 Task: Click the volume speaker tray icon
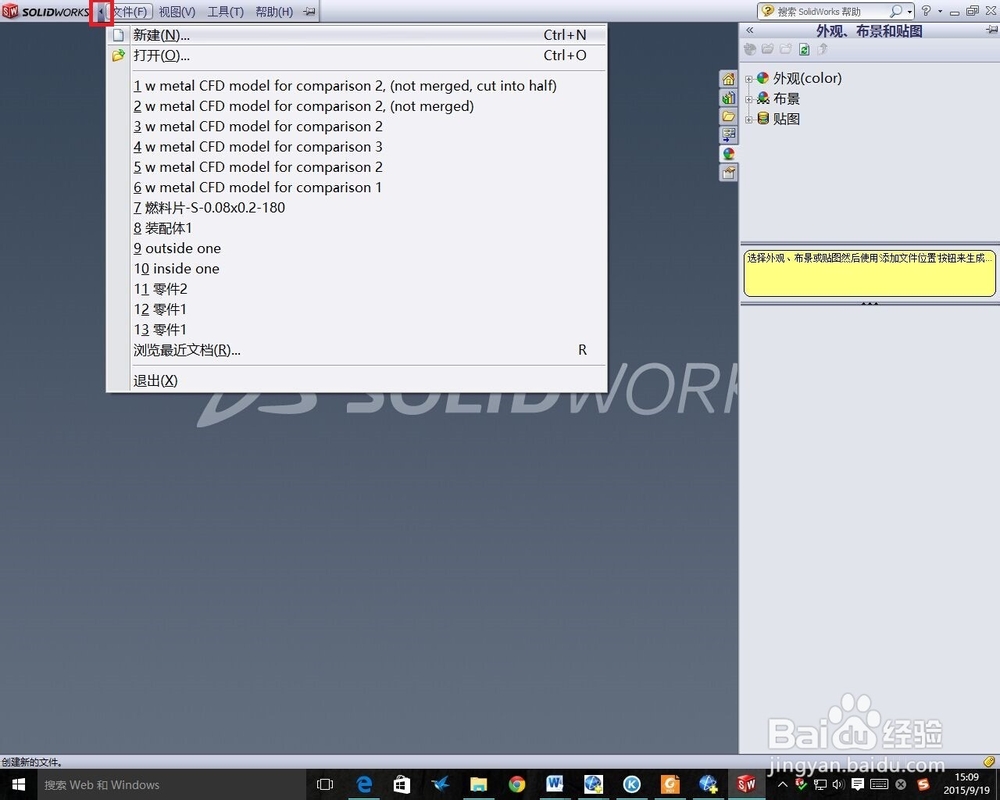[838, 784]
